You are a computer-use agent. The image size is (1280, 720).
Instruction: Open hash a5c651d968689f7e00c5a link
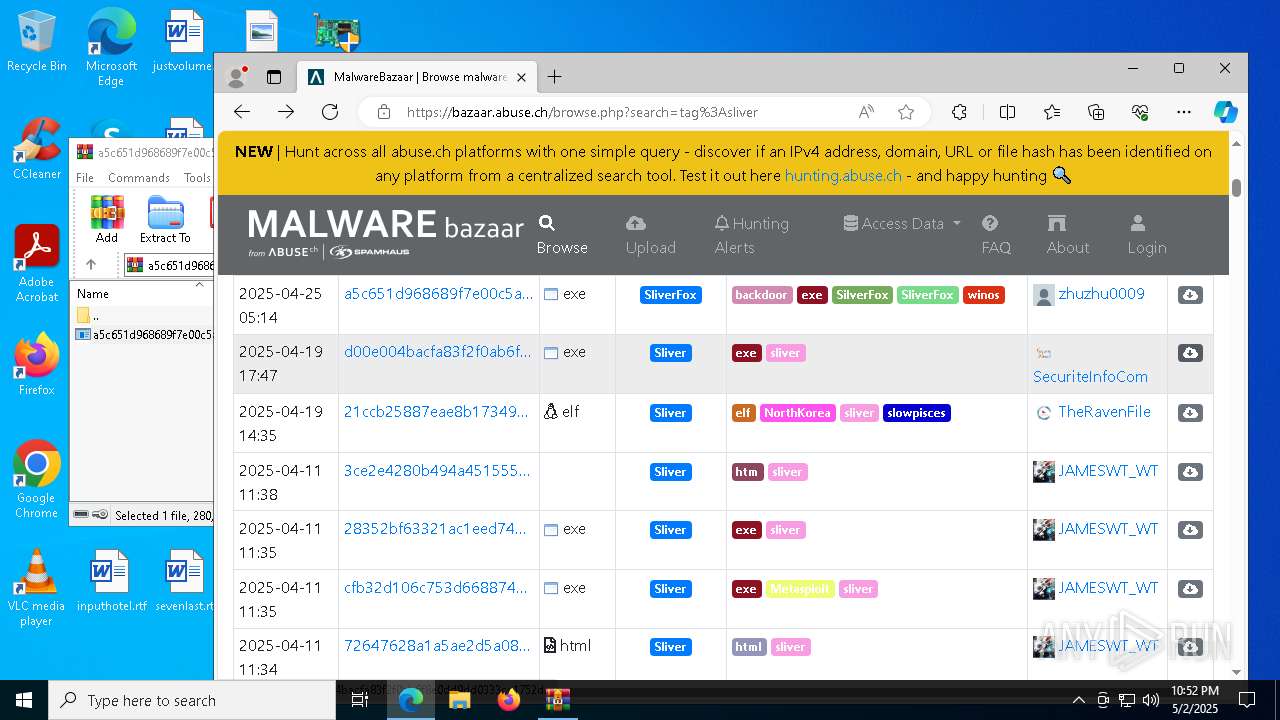(x=438, y=294)
